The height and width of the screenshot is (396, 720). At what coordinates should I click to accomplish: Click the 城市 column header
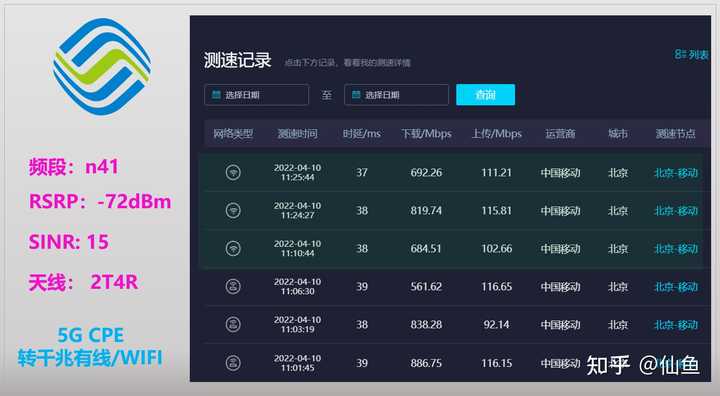point(618,134)
